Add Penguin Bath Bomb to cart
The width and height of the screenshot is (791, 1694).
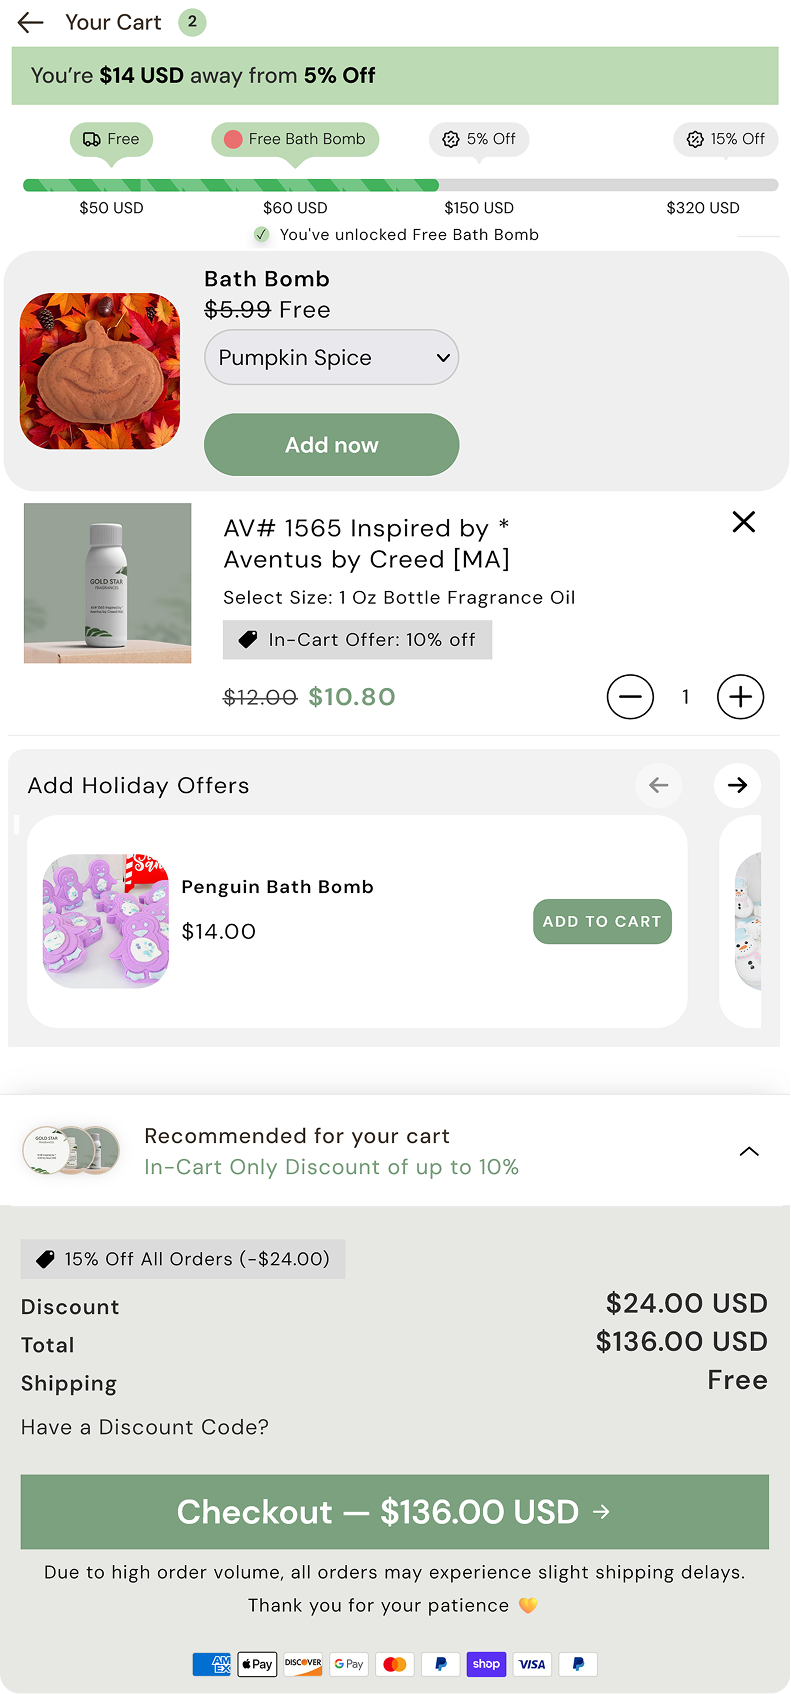602,921
